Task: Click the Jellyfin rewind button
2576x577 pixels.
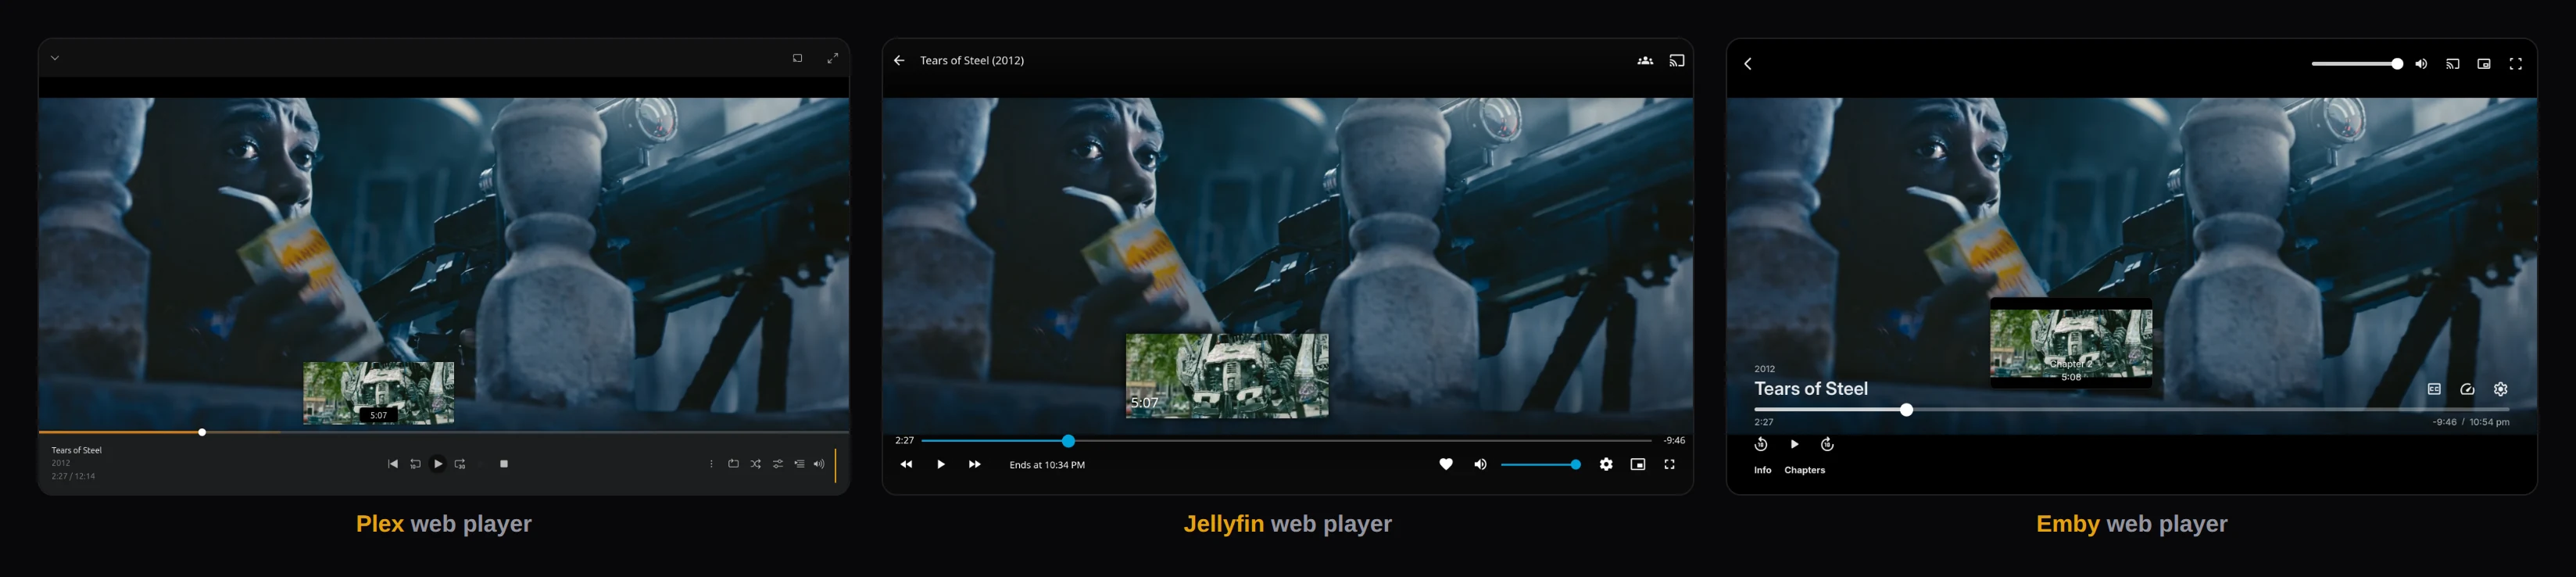Action: click(906, 464)
